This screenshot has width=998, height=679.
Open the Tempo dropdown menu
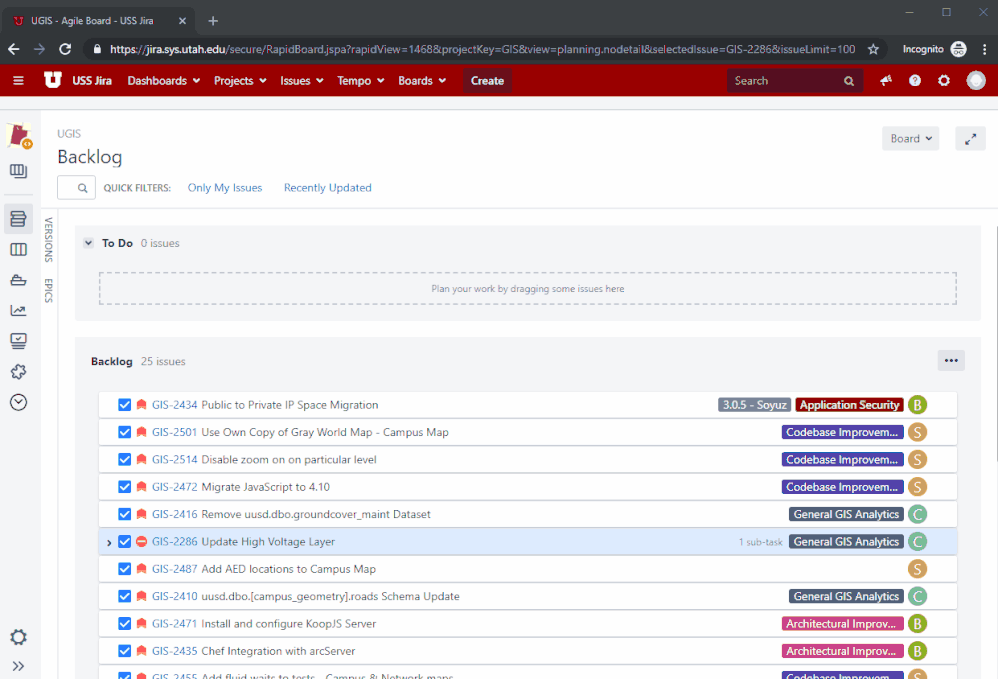361,81
